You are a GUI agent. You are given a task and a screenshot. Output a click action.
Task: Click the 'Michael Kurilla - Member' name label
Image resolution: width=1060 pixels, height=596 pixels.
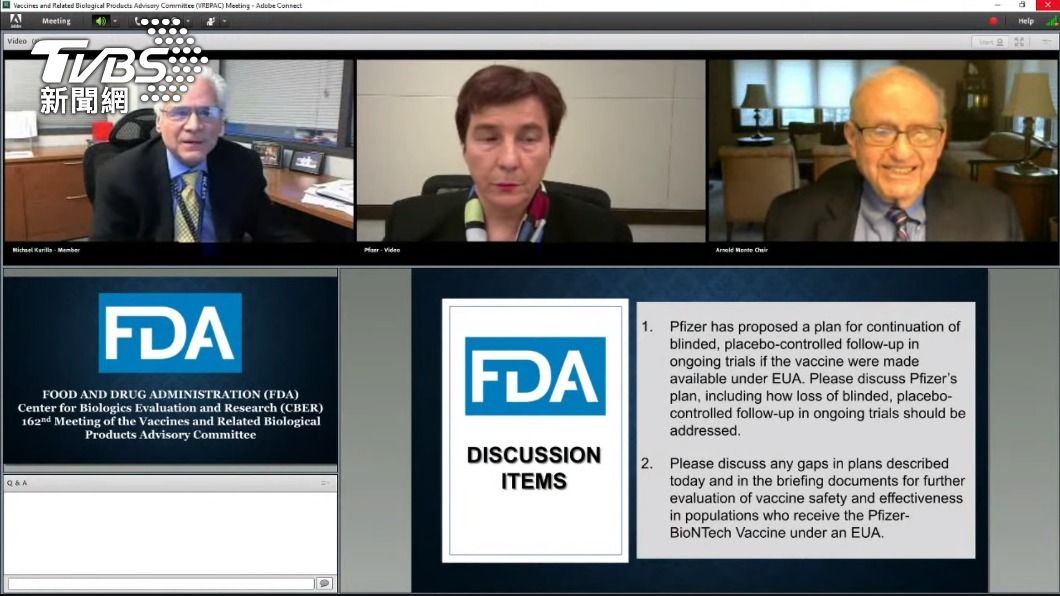click(46, 250)
